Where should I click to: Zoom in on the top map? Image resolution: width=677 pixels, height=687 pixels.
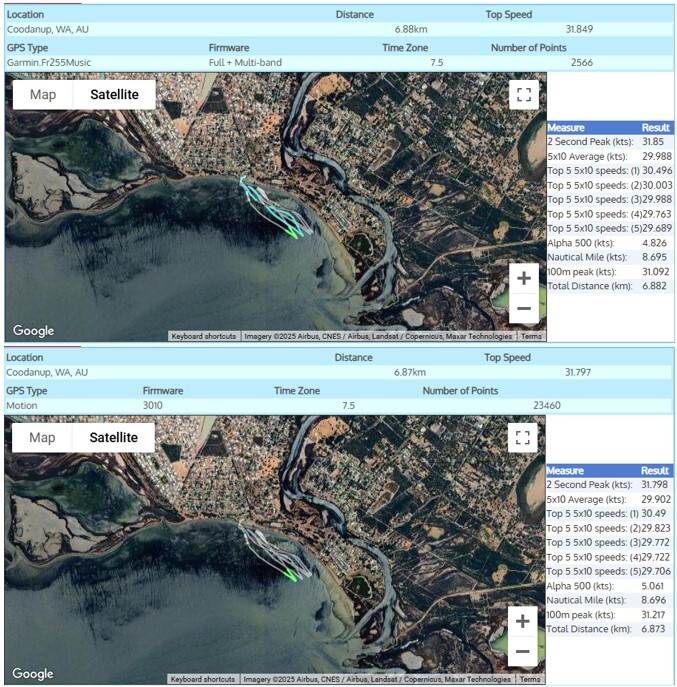click(523, 278)
